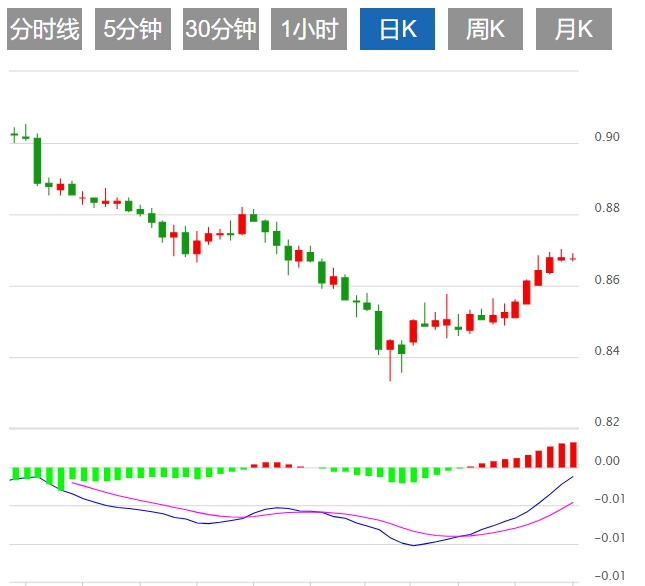The image size is (645, 586).
Task: Click the longest green MACD histogram bar
Action: click(60, 478)
